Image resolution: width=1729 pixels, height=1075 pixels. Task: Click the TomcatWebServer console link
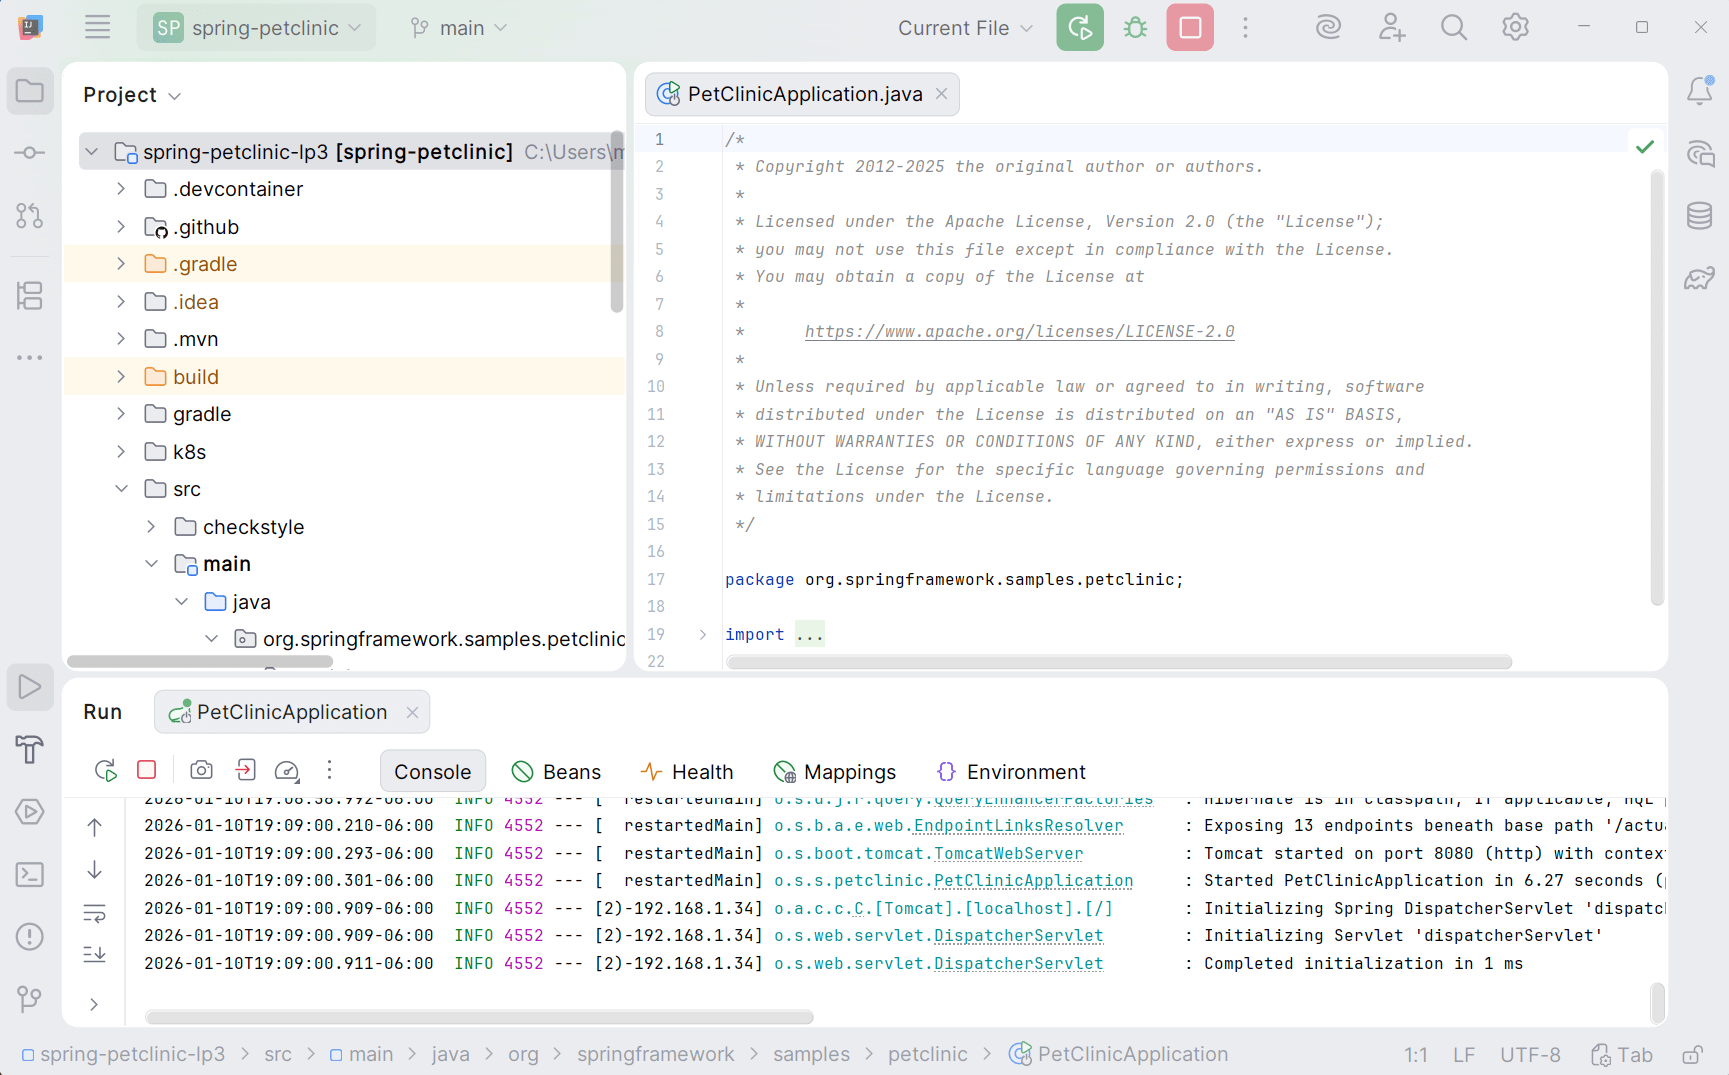point(1008,854)
